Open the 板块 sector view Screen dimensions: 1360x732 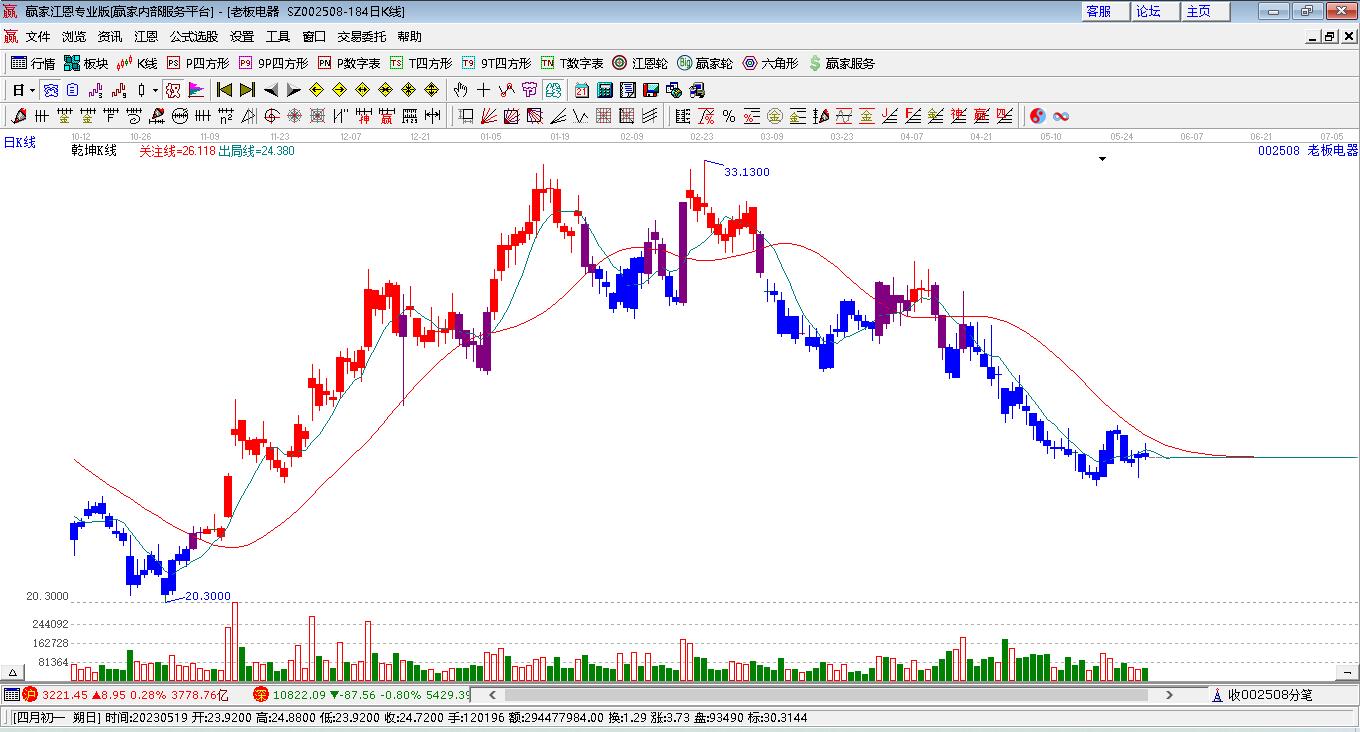tap(86, 63)
